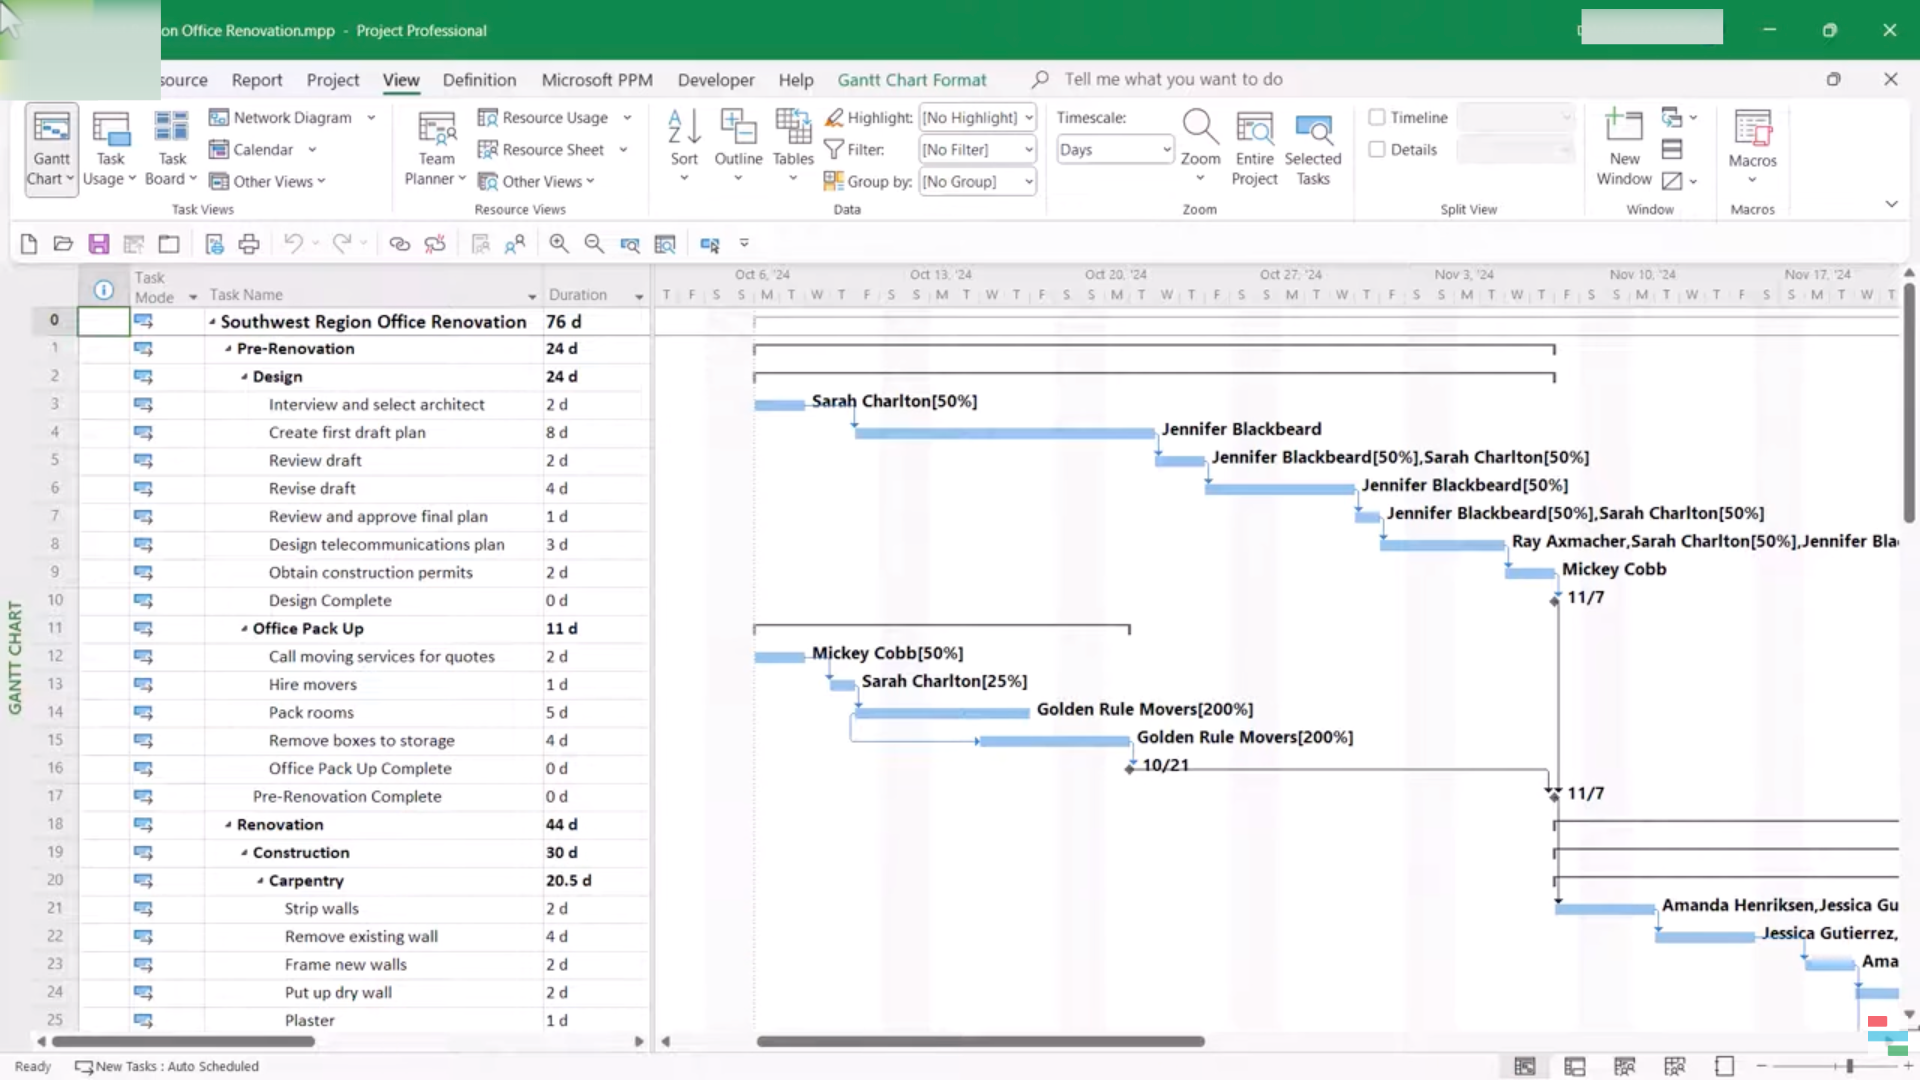
Task: Click the Save icon in quick toolbar
Action: coord(98,244)
